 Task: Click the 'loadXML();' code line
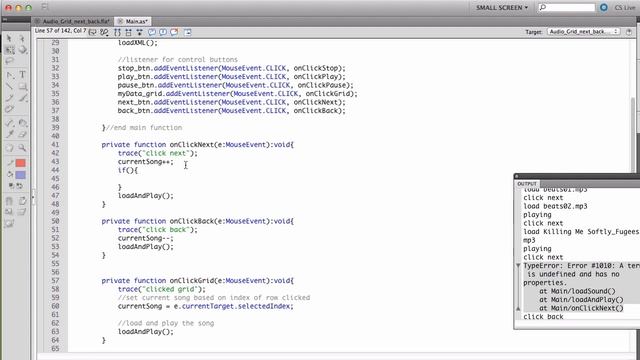coord(138,42)
